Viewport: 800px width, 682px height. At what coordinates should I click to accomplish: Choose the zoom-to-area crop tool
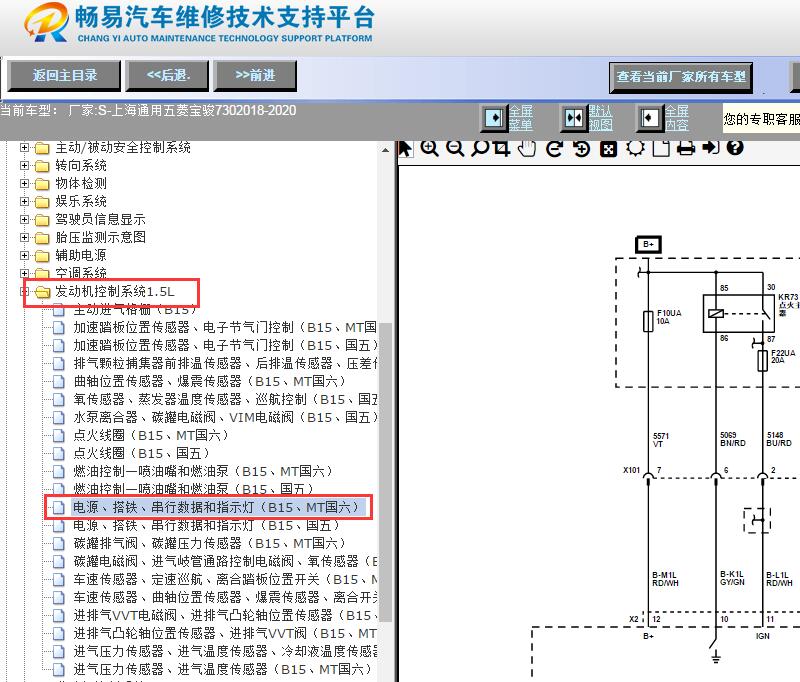502,148
